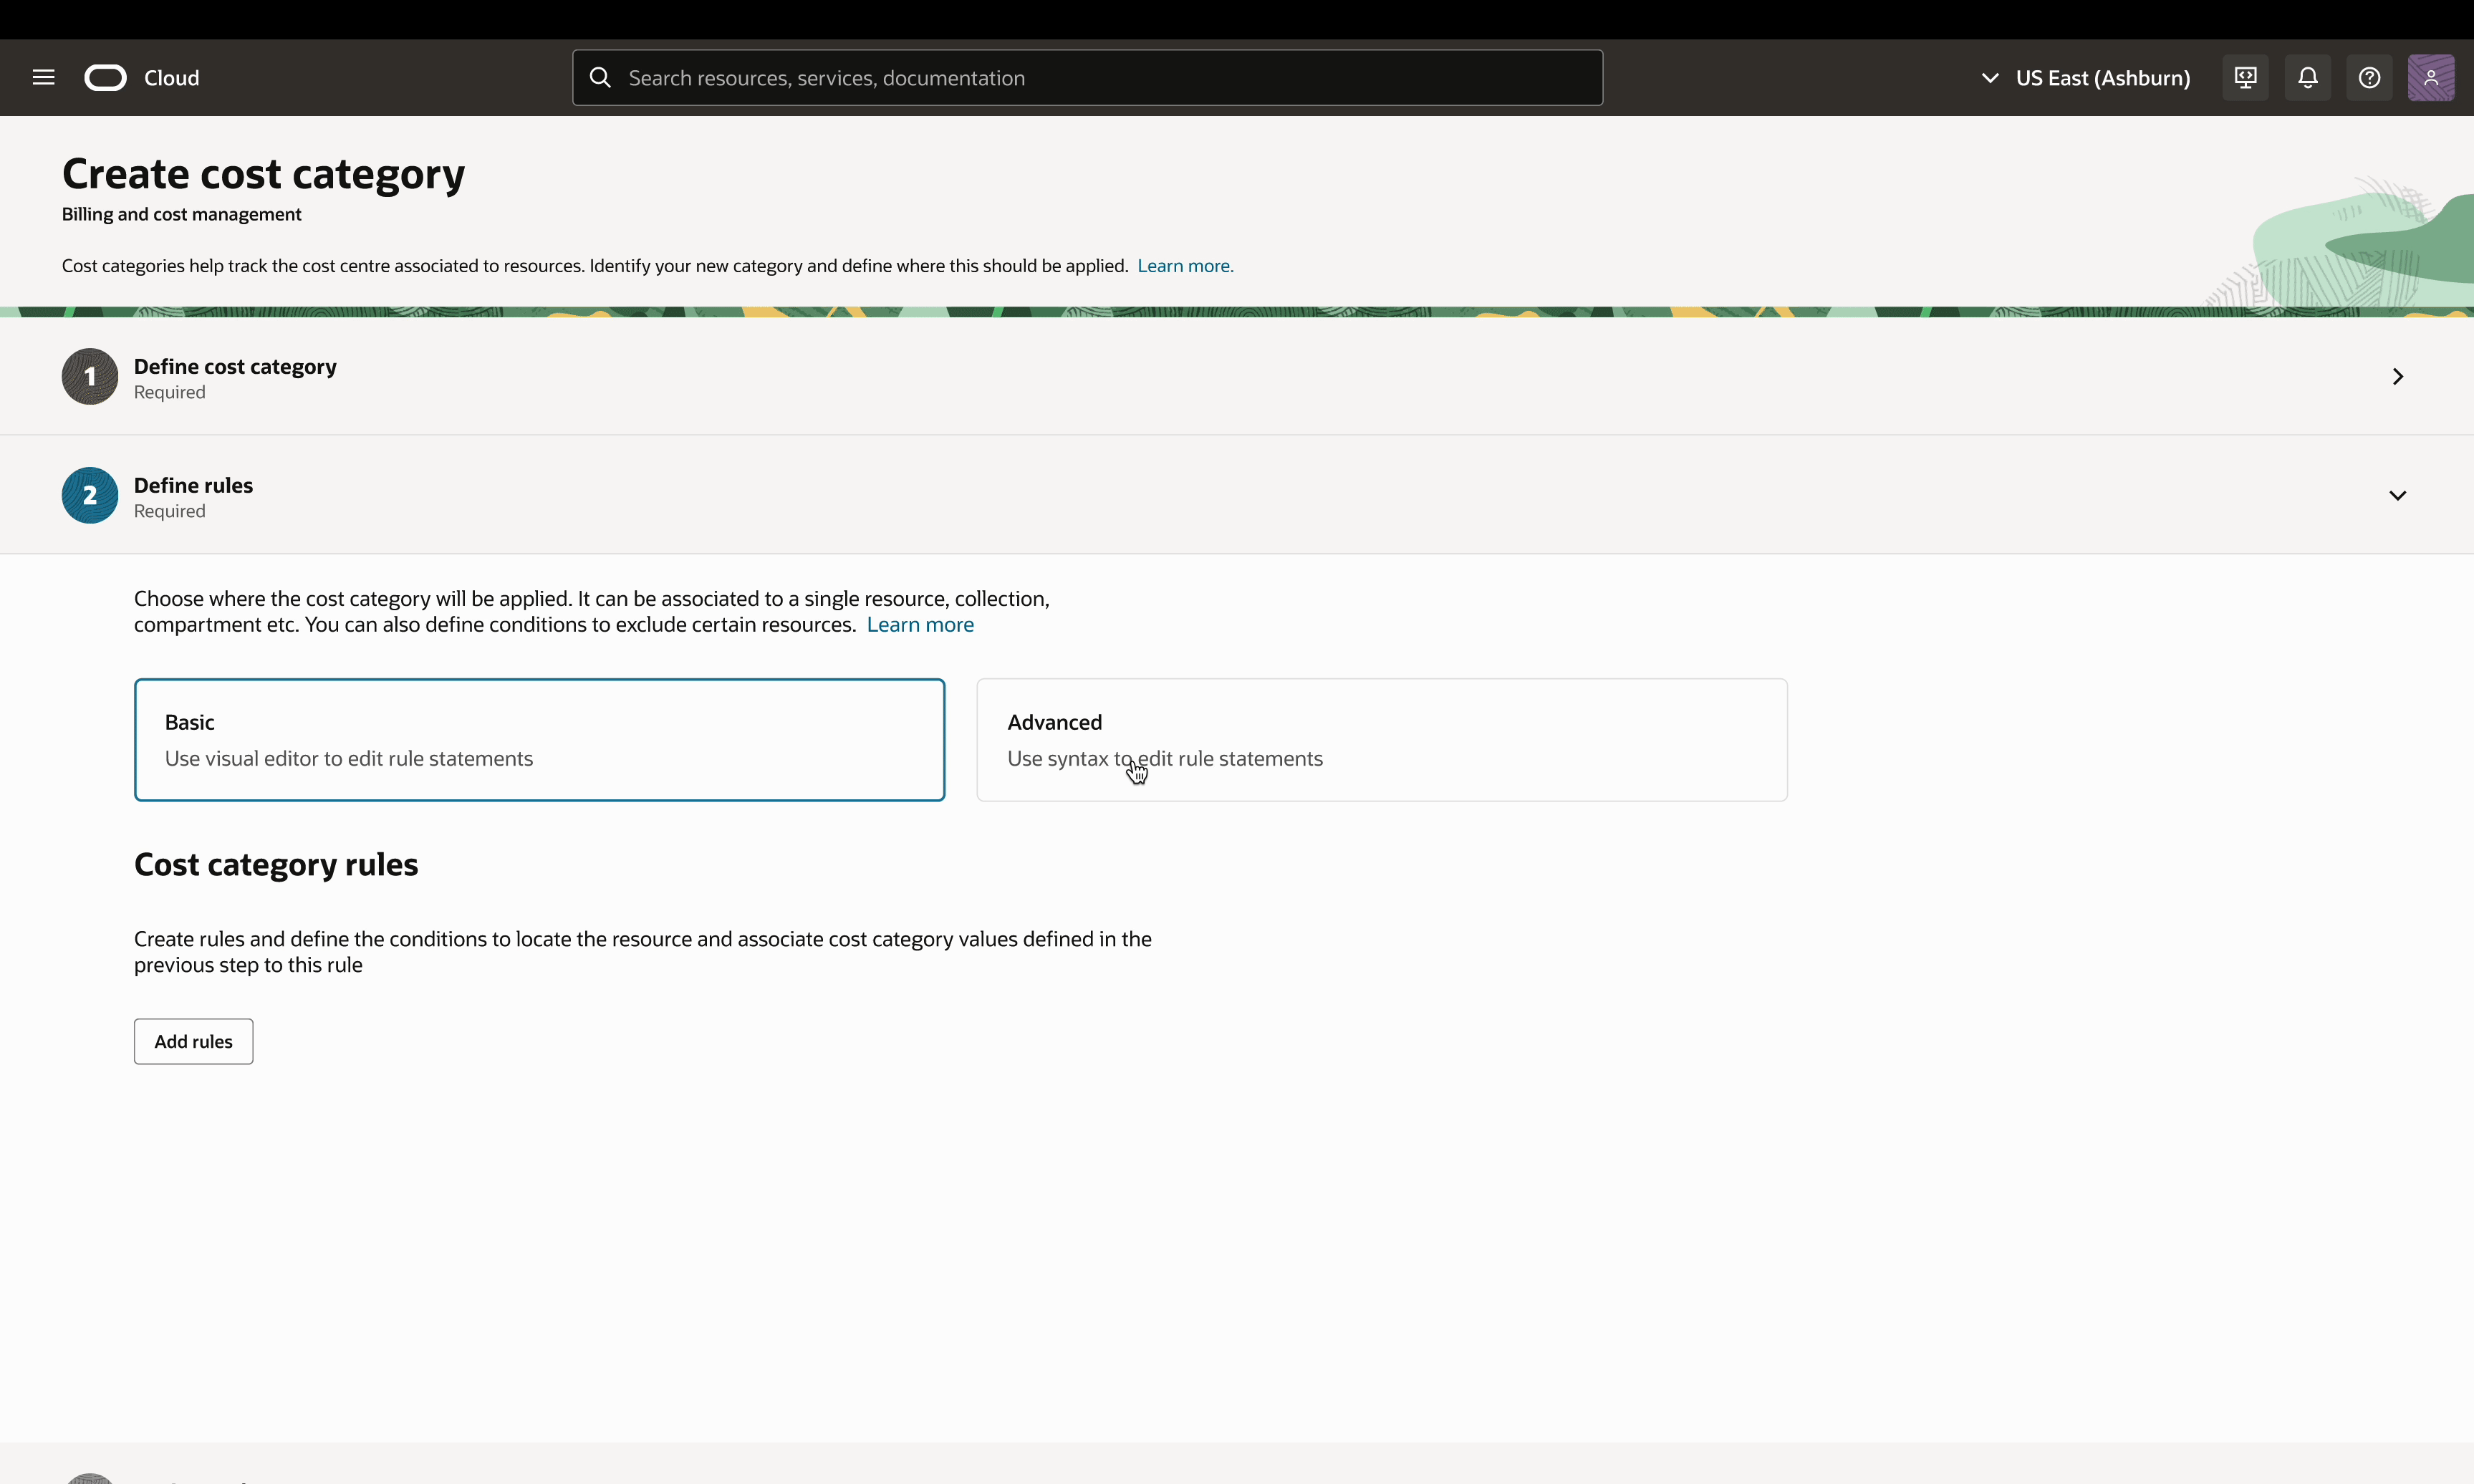Open the US East (Ashburn) region dropdown
This screenshot has height=1484, width=2474.
pos(2085,78)
